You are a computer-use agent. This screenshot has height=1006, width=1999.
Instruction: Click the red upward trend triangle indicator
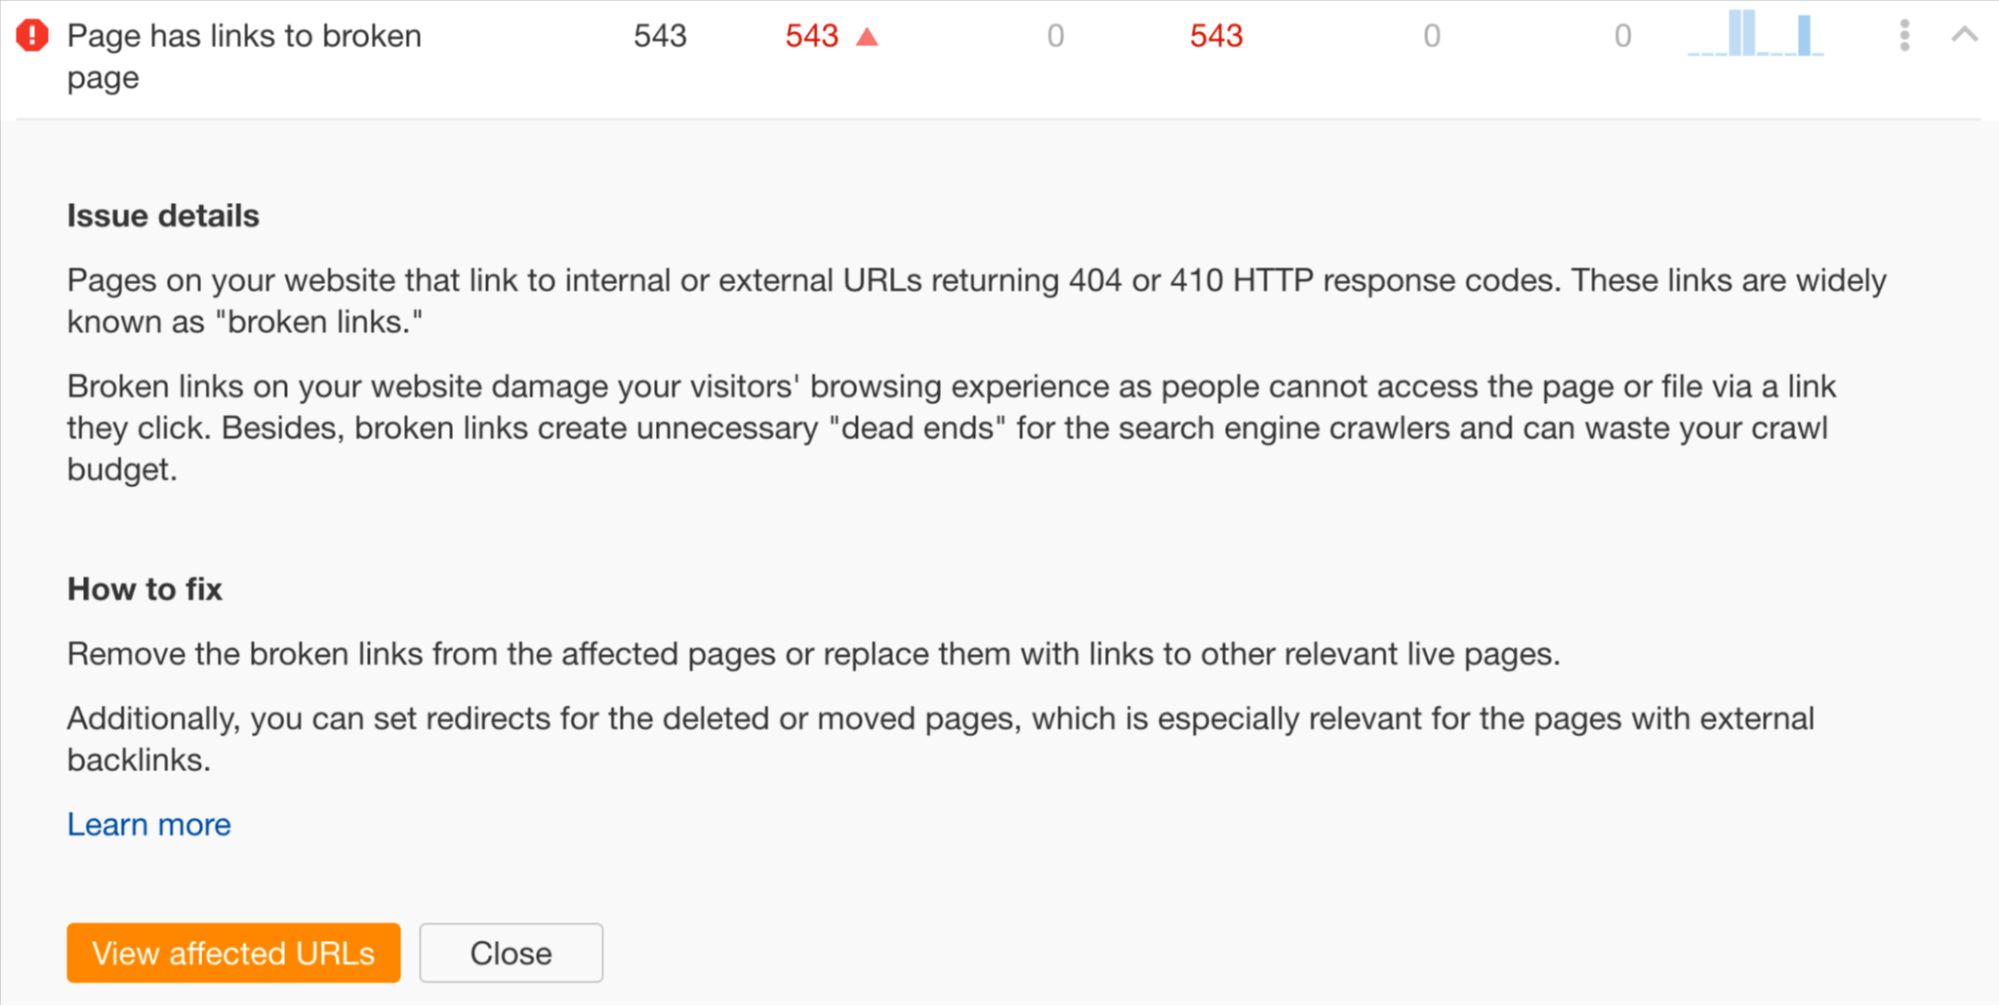click(x=868, y=35)
